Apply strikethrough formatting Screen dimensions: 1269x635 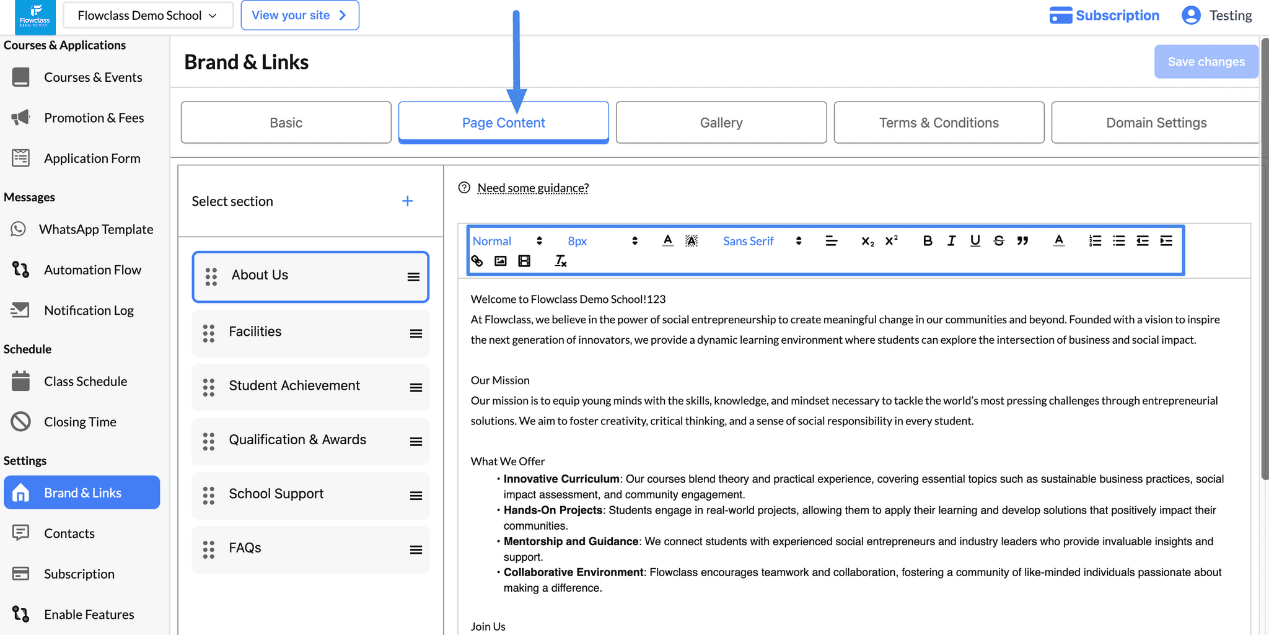coord(999,241)
